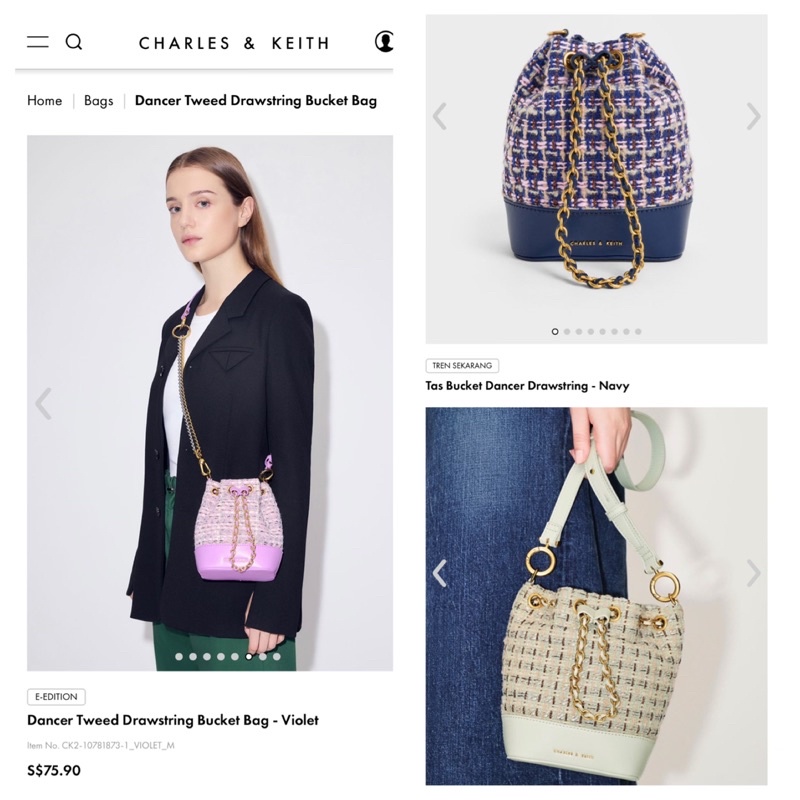Open the Bags breadcrumb category
The width and height of the screenshot is (800, 800).
coord(98,101)
